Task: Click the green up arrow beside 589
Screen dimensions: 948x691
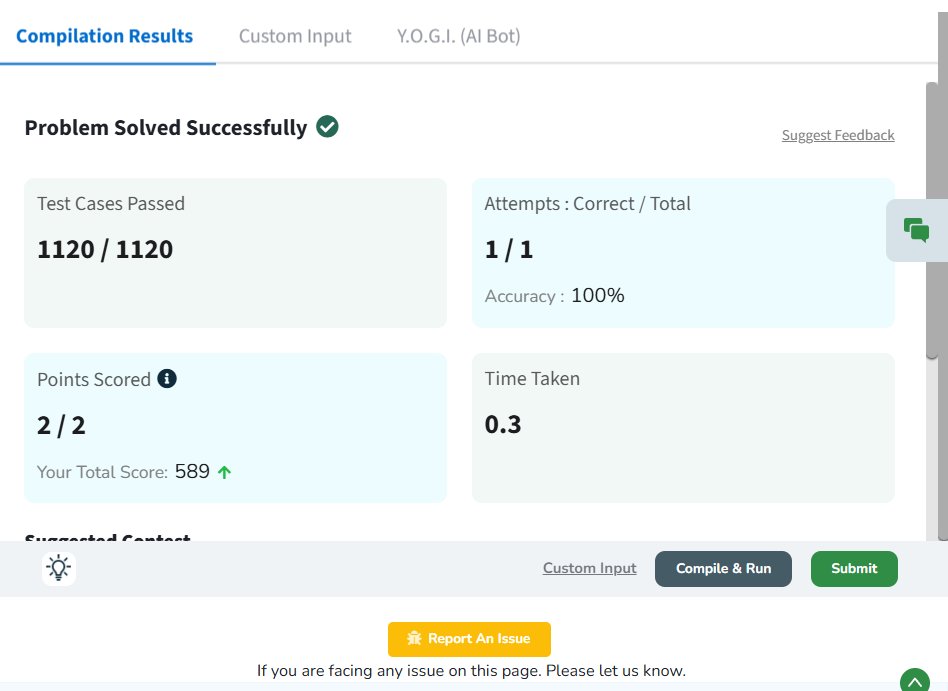Action: (x=224, y=472)
